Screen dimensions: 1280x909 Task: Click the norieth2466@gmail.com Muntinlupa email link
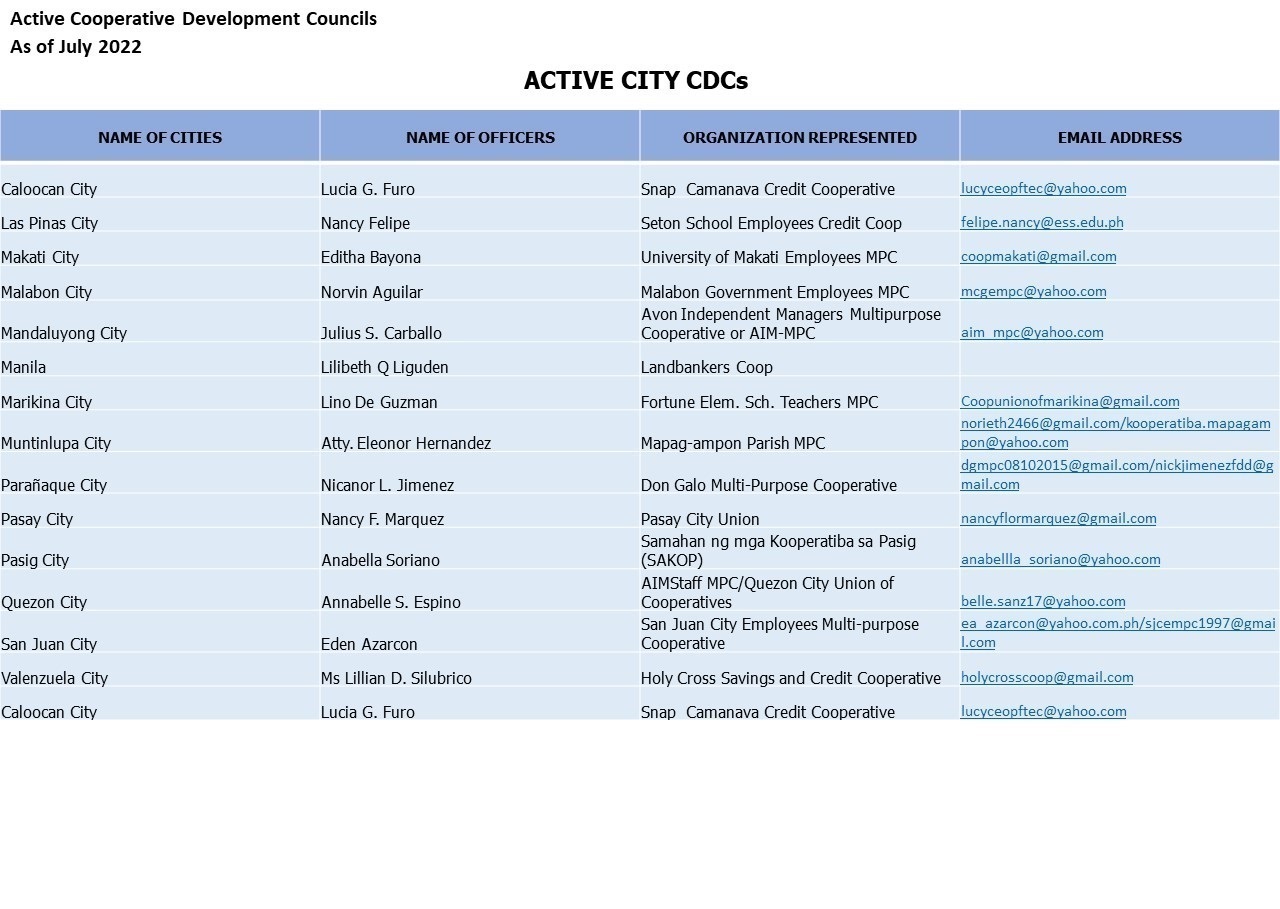click(x=1116, y=433)
